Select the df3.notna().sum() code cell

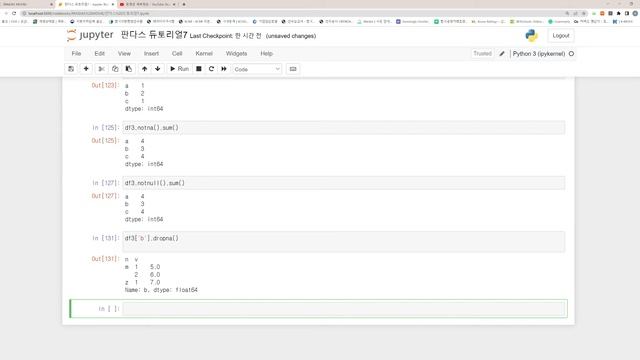point(344,127)
